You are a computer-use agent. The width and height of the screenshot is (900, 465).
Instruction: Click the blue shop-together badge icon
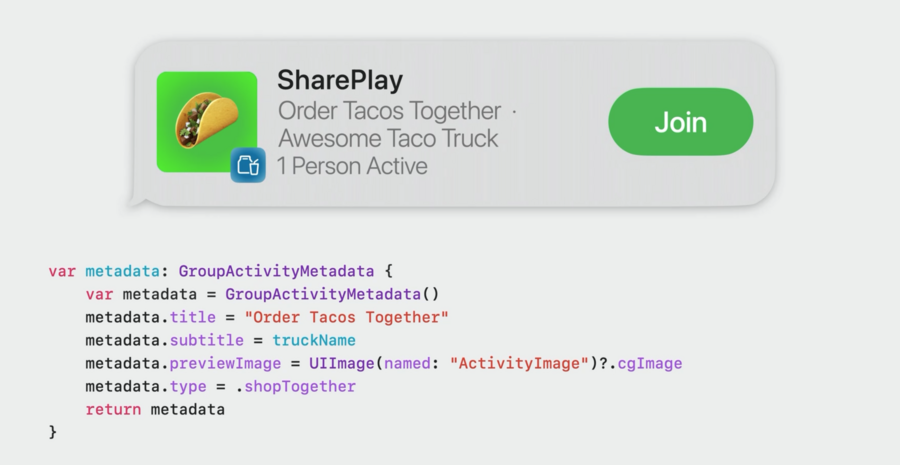(248, 165)
